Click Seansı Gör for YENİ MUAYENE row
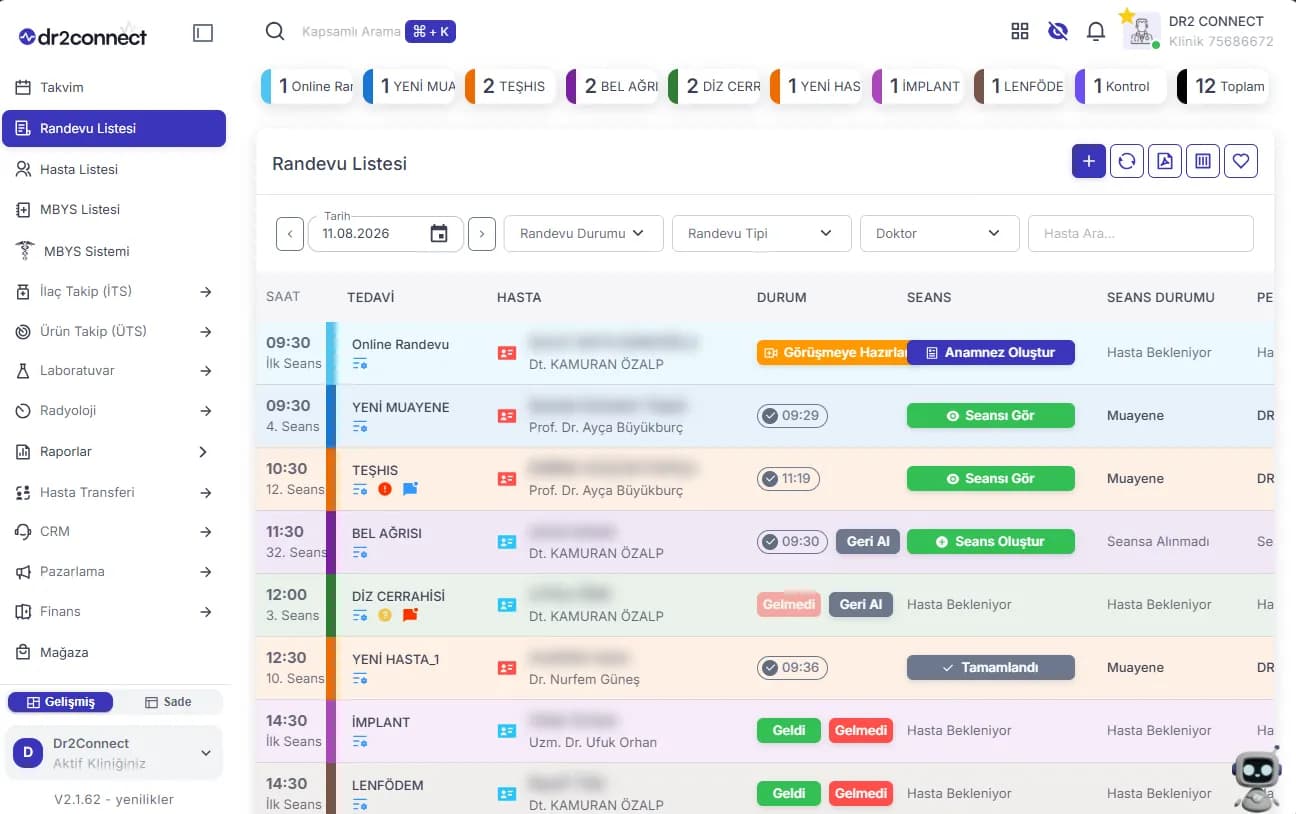 point(991,415)
